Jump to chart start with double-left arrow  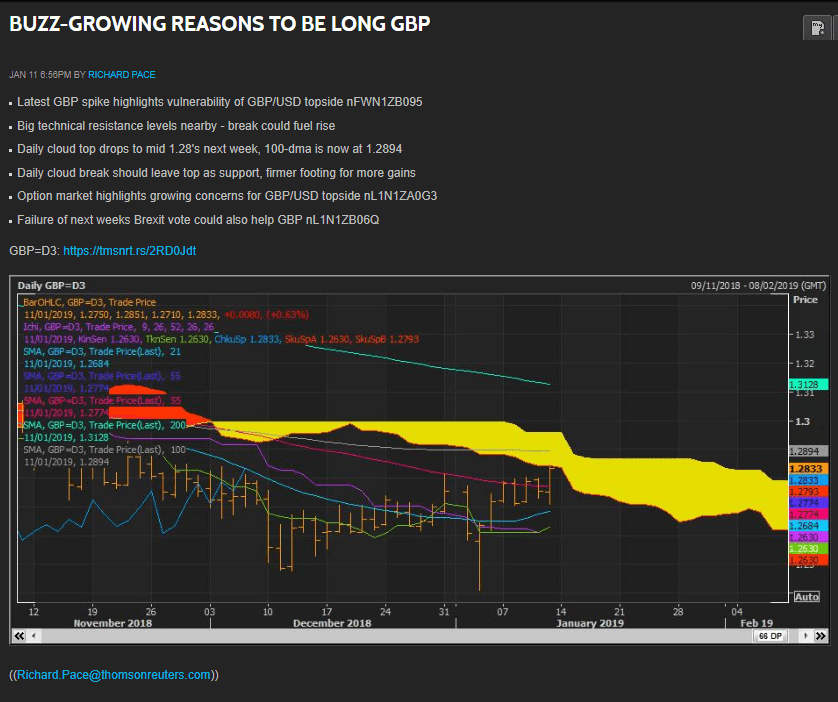[19, 636]
